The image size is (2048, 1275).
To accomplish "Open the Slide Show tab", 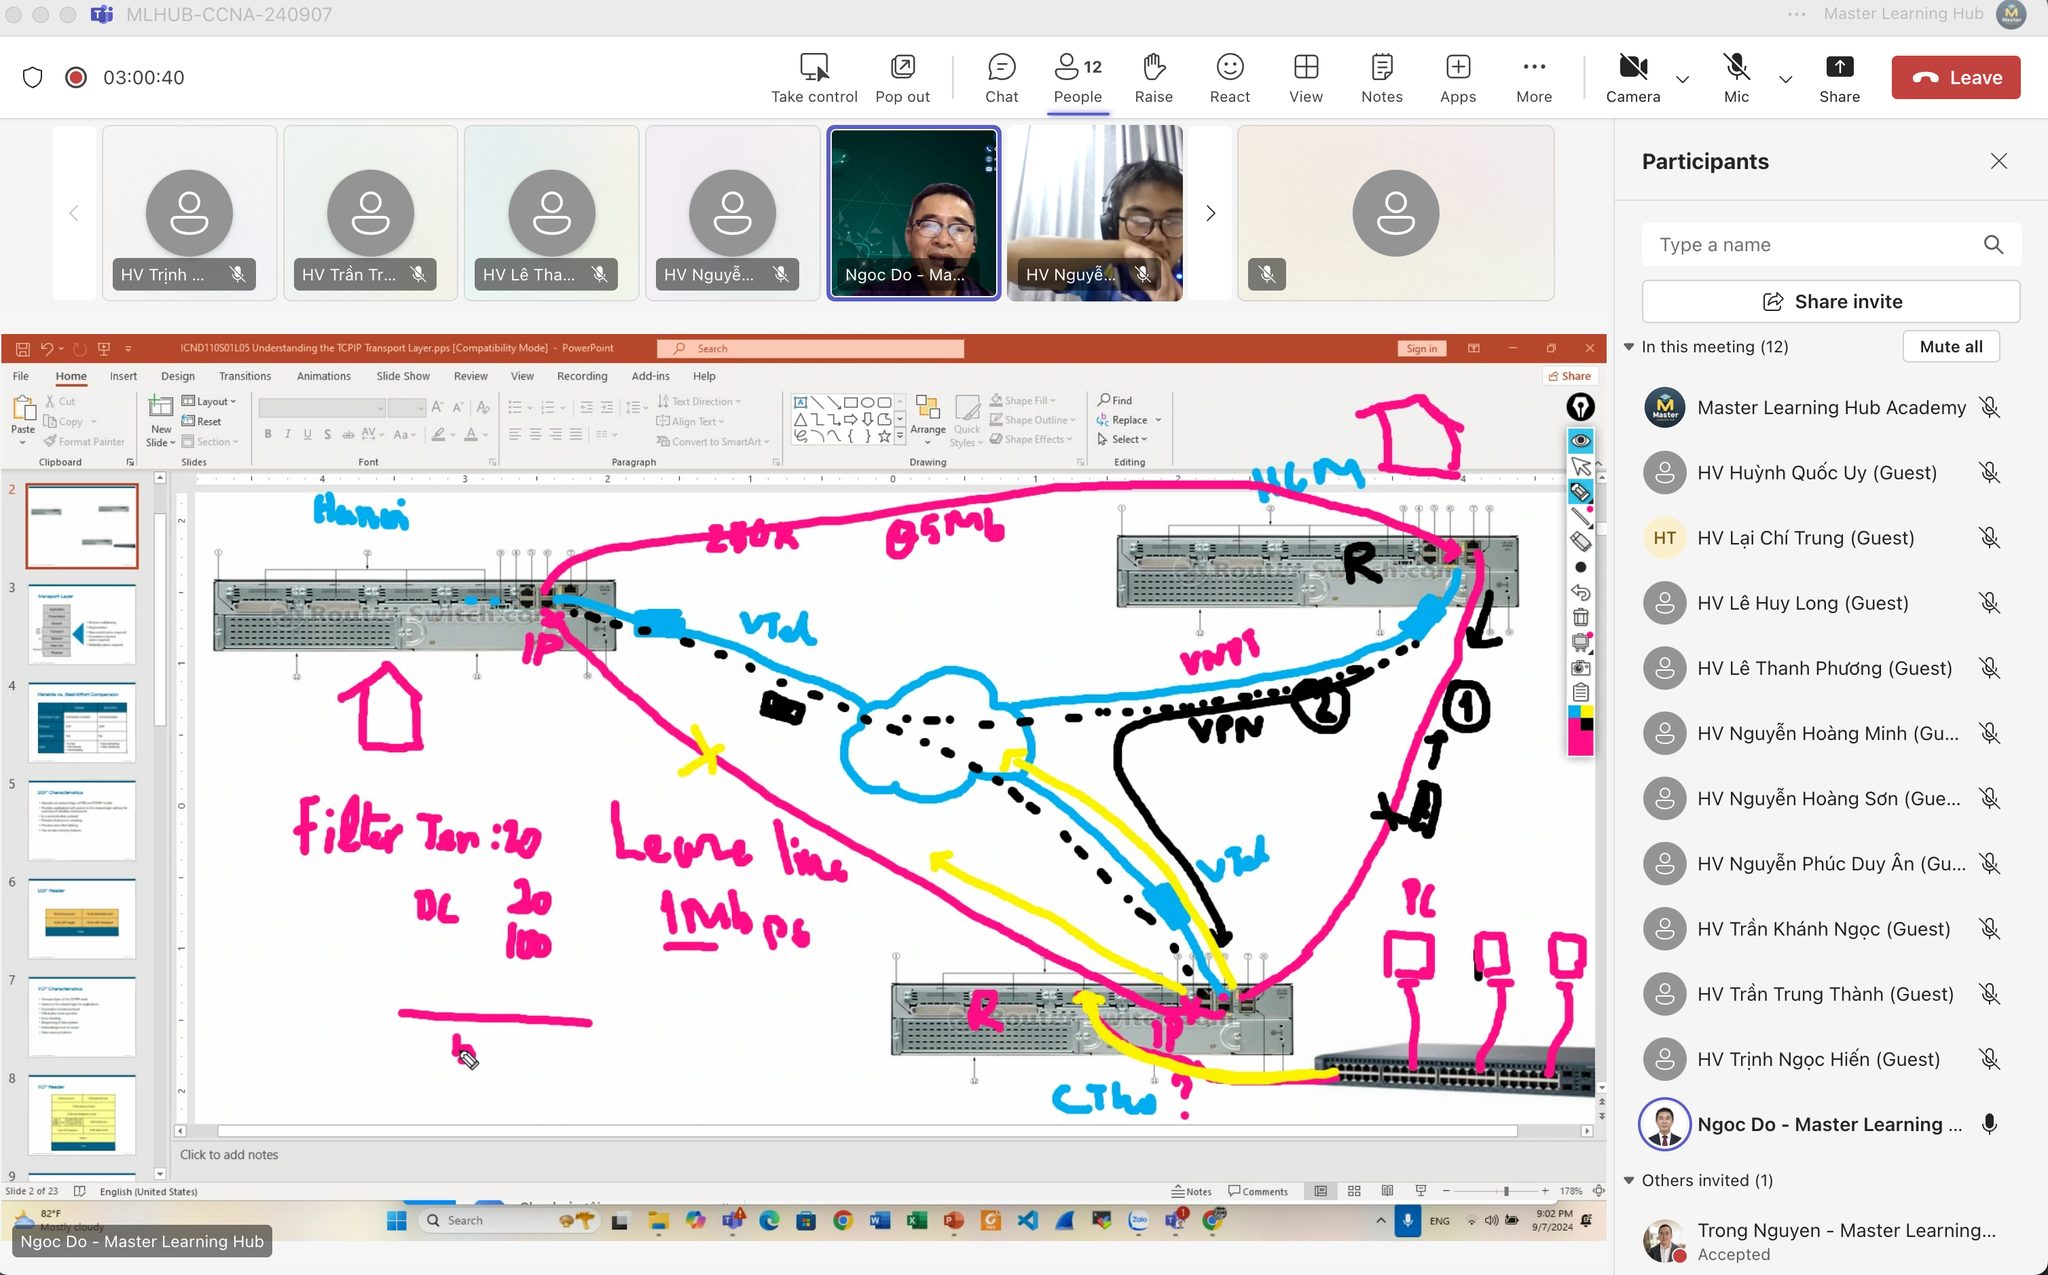I will [x=403, y=376].
